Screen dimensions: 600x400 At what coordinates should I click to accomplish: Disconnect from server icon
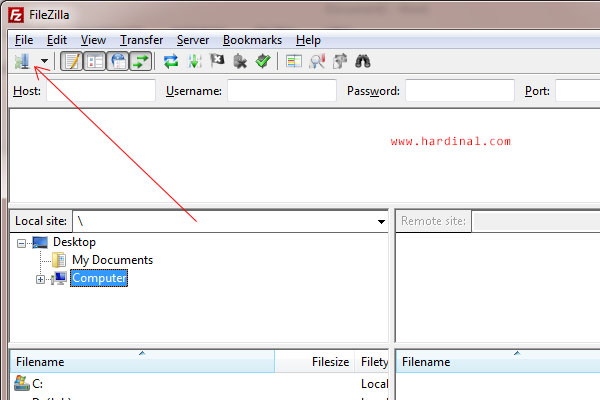click(240, 61)
